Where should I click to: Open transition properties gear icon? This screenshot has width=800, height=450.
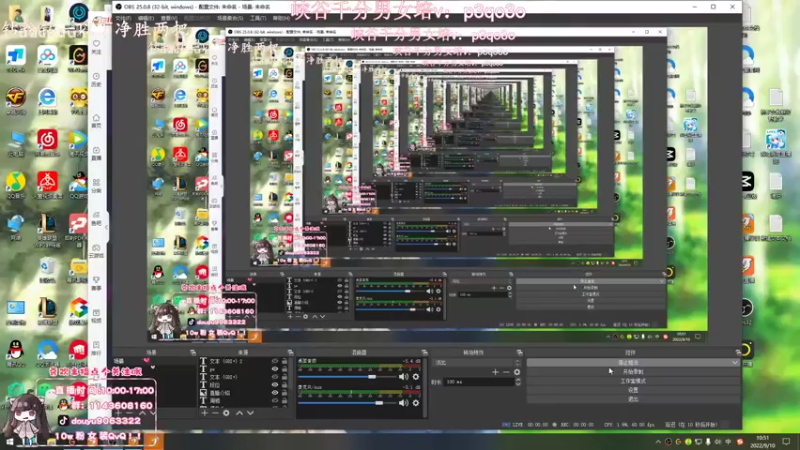click(x=517, y=372)
